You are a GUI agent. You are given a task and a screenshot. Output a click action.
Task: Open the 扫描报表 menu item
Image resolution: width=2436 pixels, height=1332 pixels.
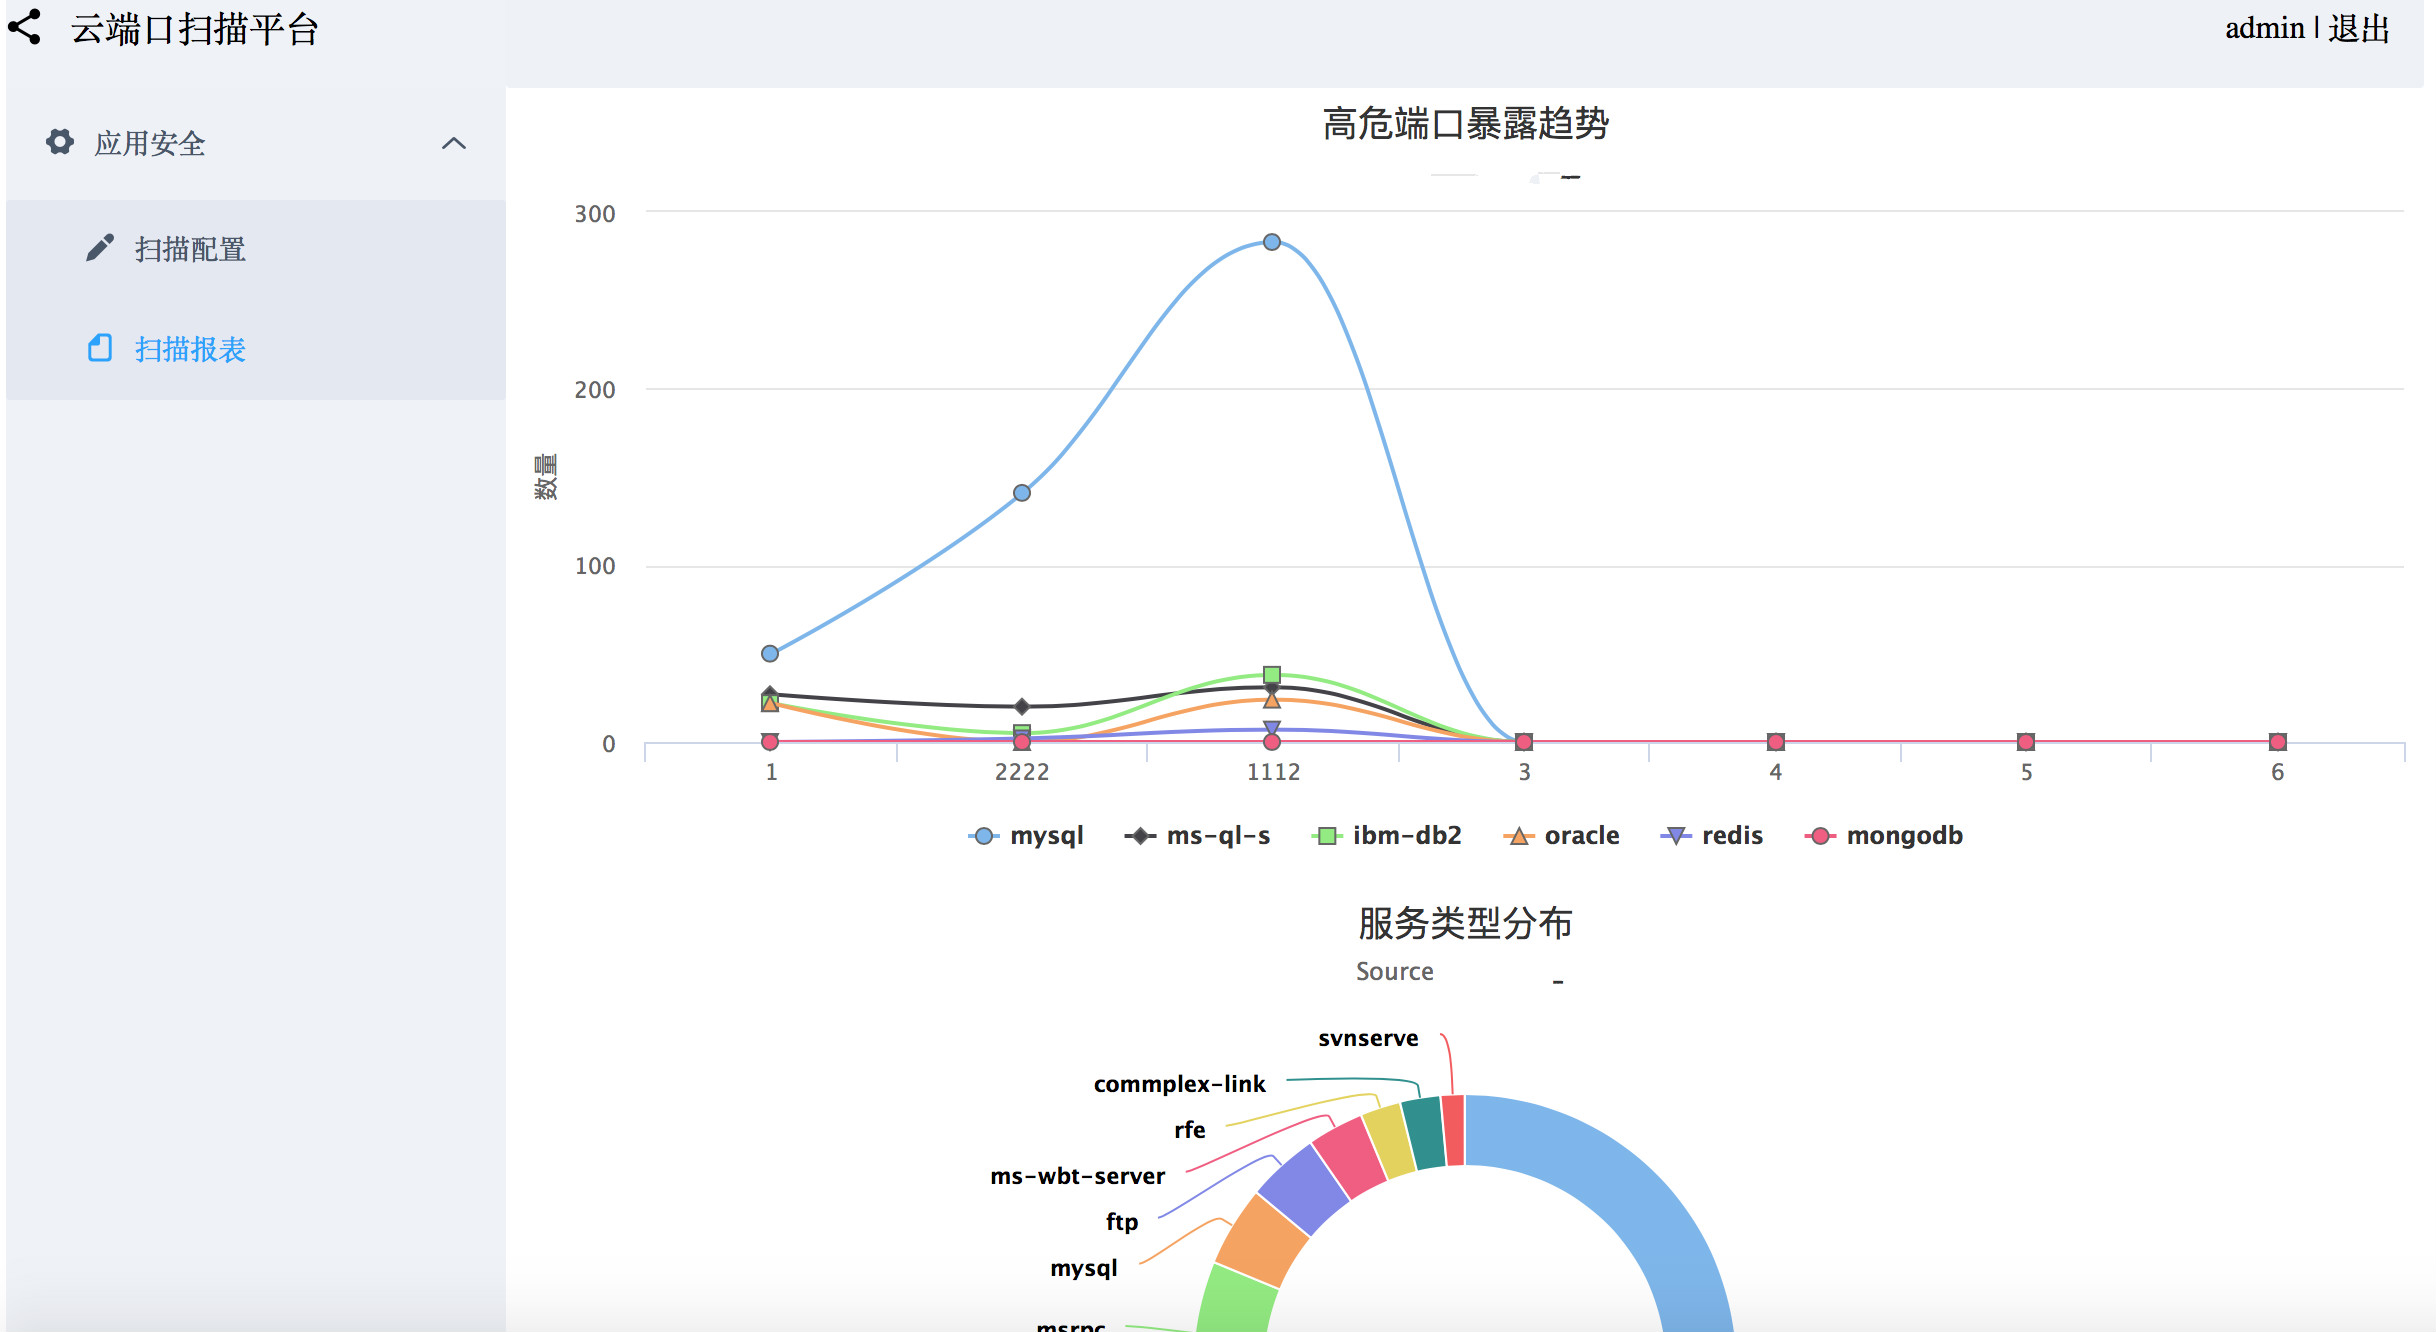256,349
